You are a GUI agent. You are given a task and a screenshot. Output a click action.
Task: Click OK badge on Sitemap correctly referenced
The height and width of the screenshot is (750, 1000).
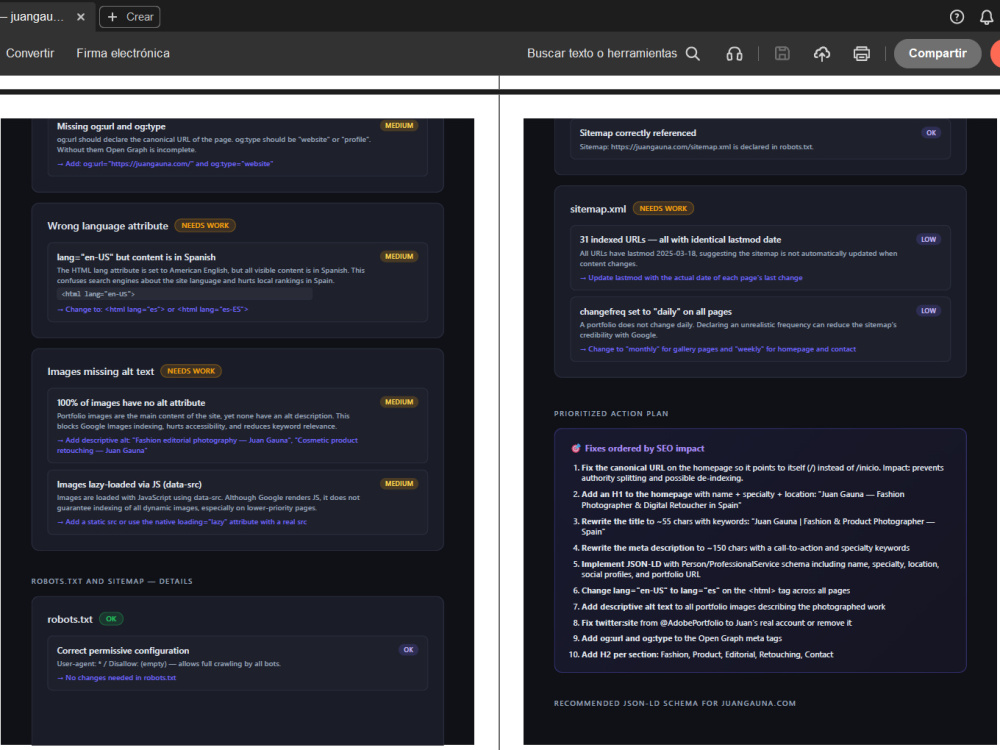(x=931, y=133)
